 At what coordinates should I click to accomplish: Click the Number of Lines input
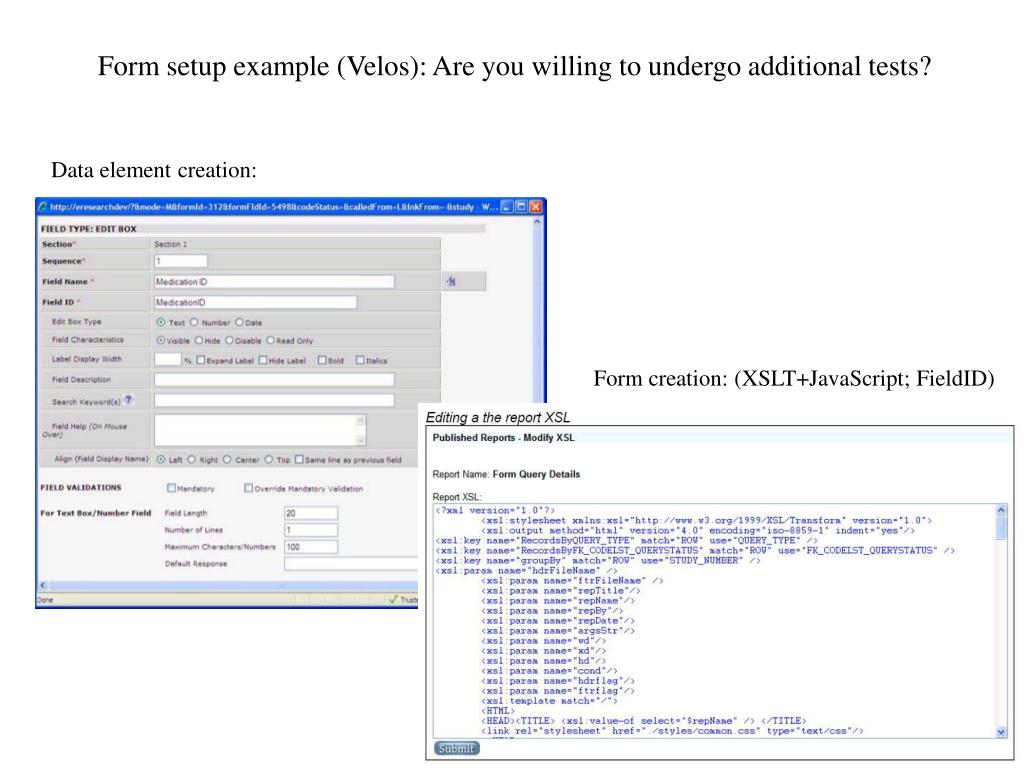click(x=311, y=530)
